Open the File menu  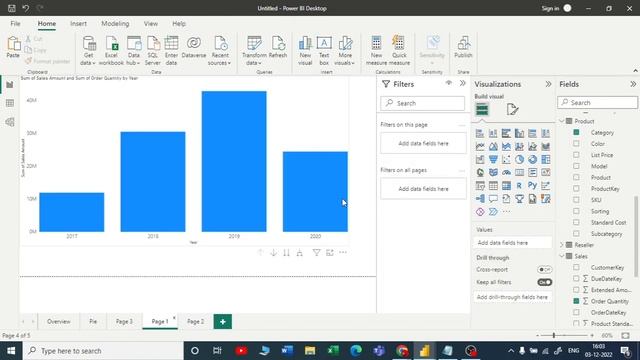click(16, 24)
